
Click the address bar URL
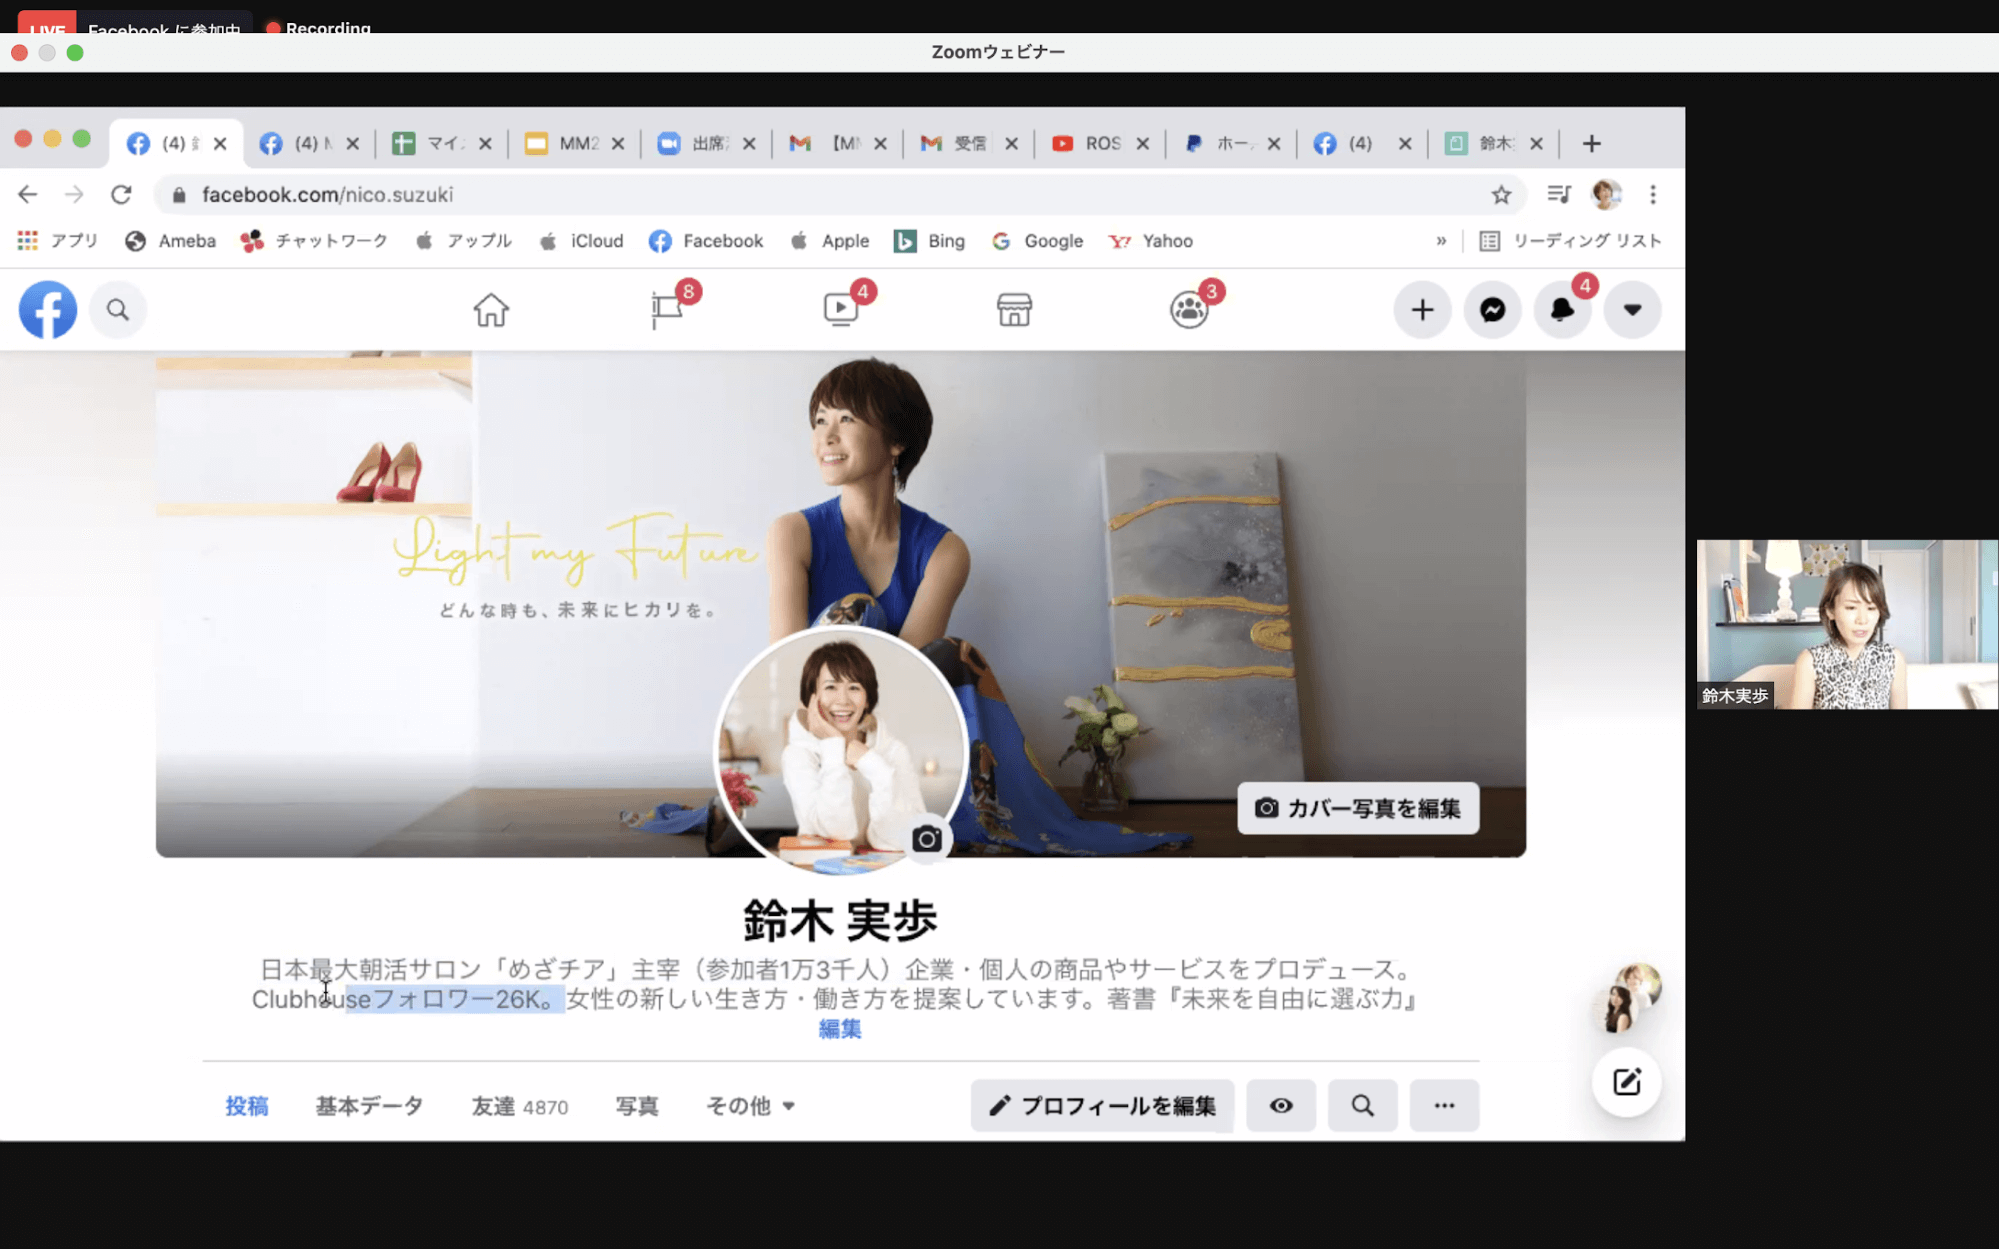[327, 194]
